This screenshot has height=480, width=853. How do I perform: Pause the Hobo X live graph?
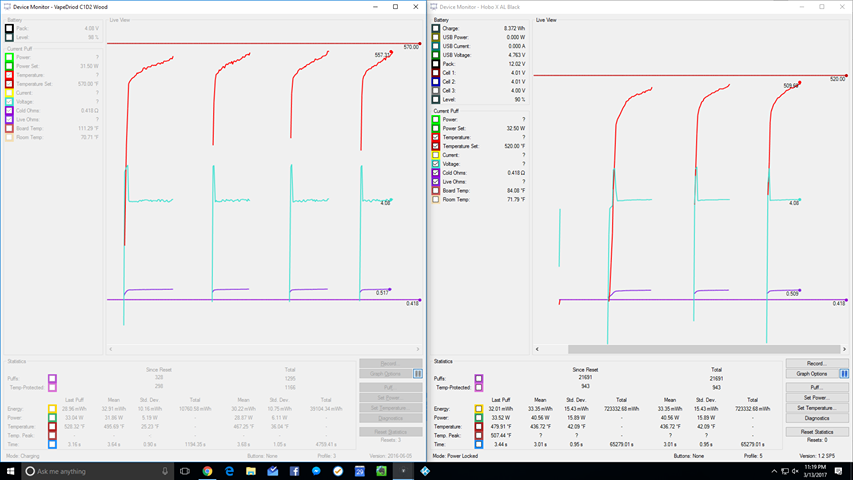(843, 374)
